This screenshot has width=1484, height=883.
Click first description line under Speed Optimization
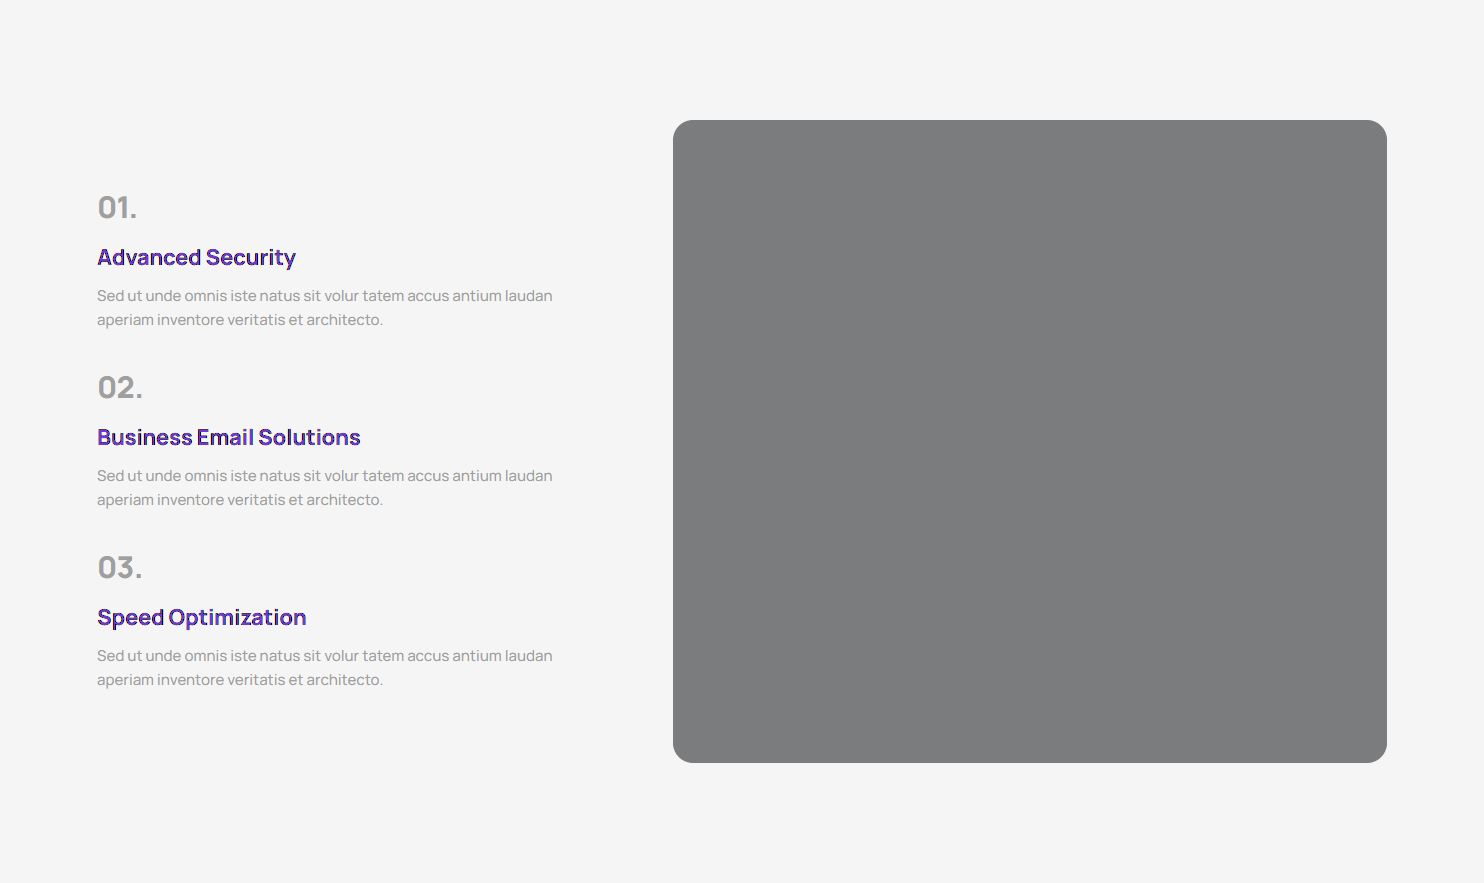pyautogui.click(x=324, y=656)
